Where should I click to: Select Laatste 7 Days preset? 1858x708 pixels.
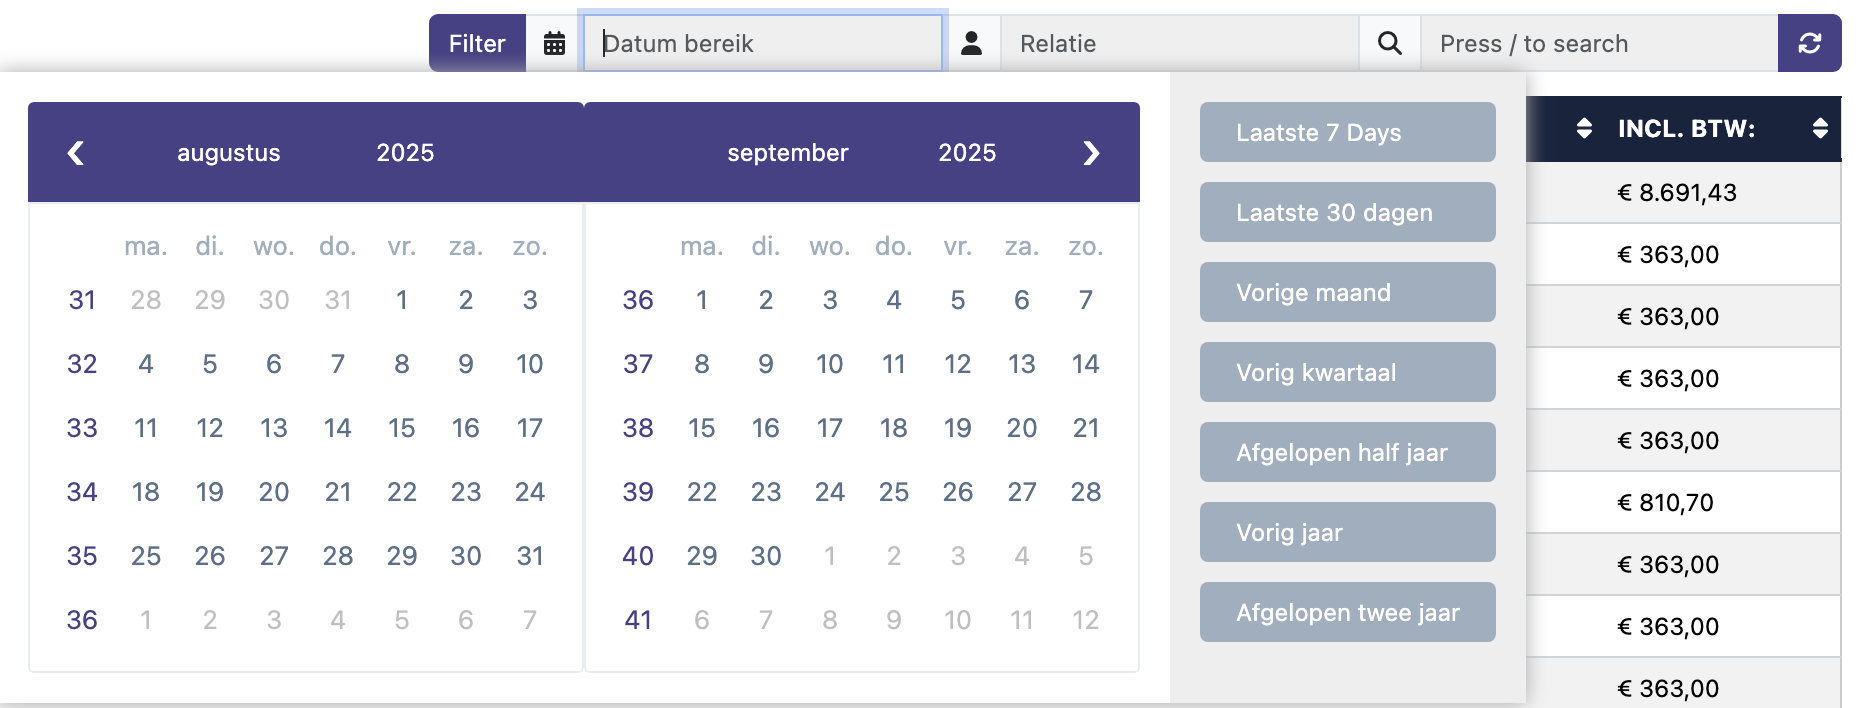tap(1347, 132)
